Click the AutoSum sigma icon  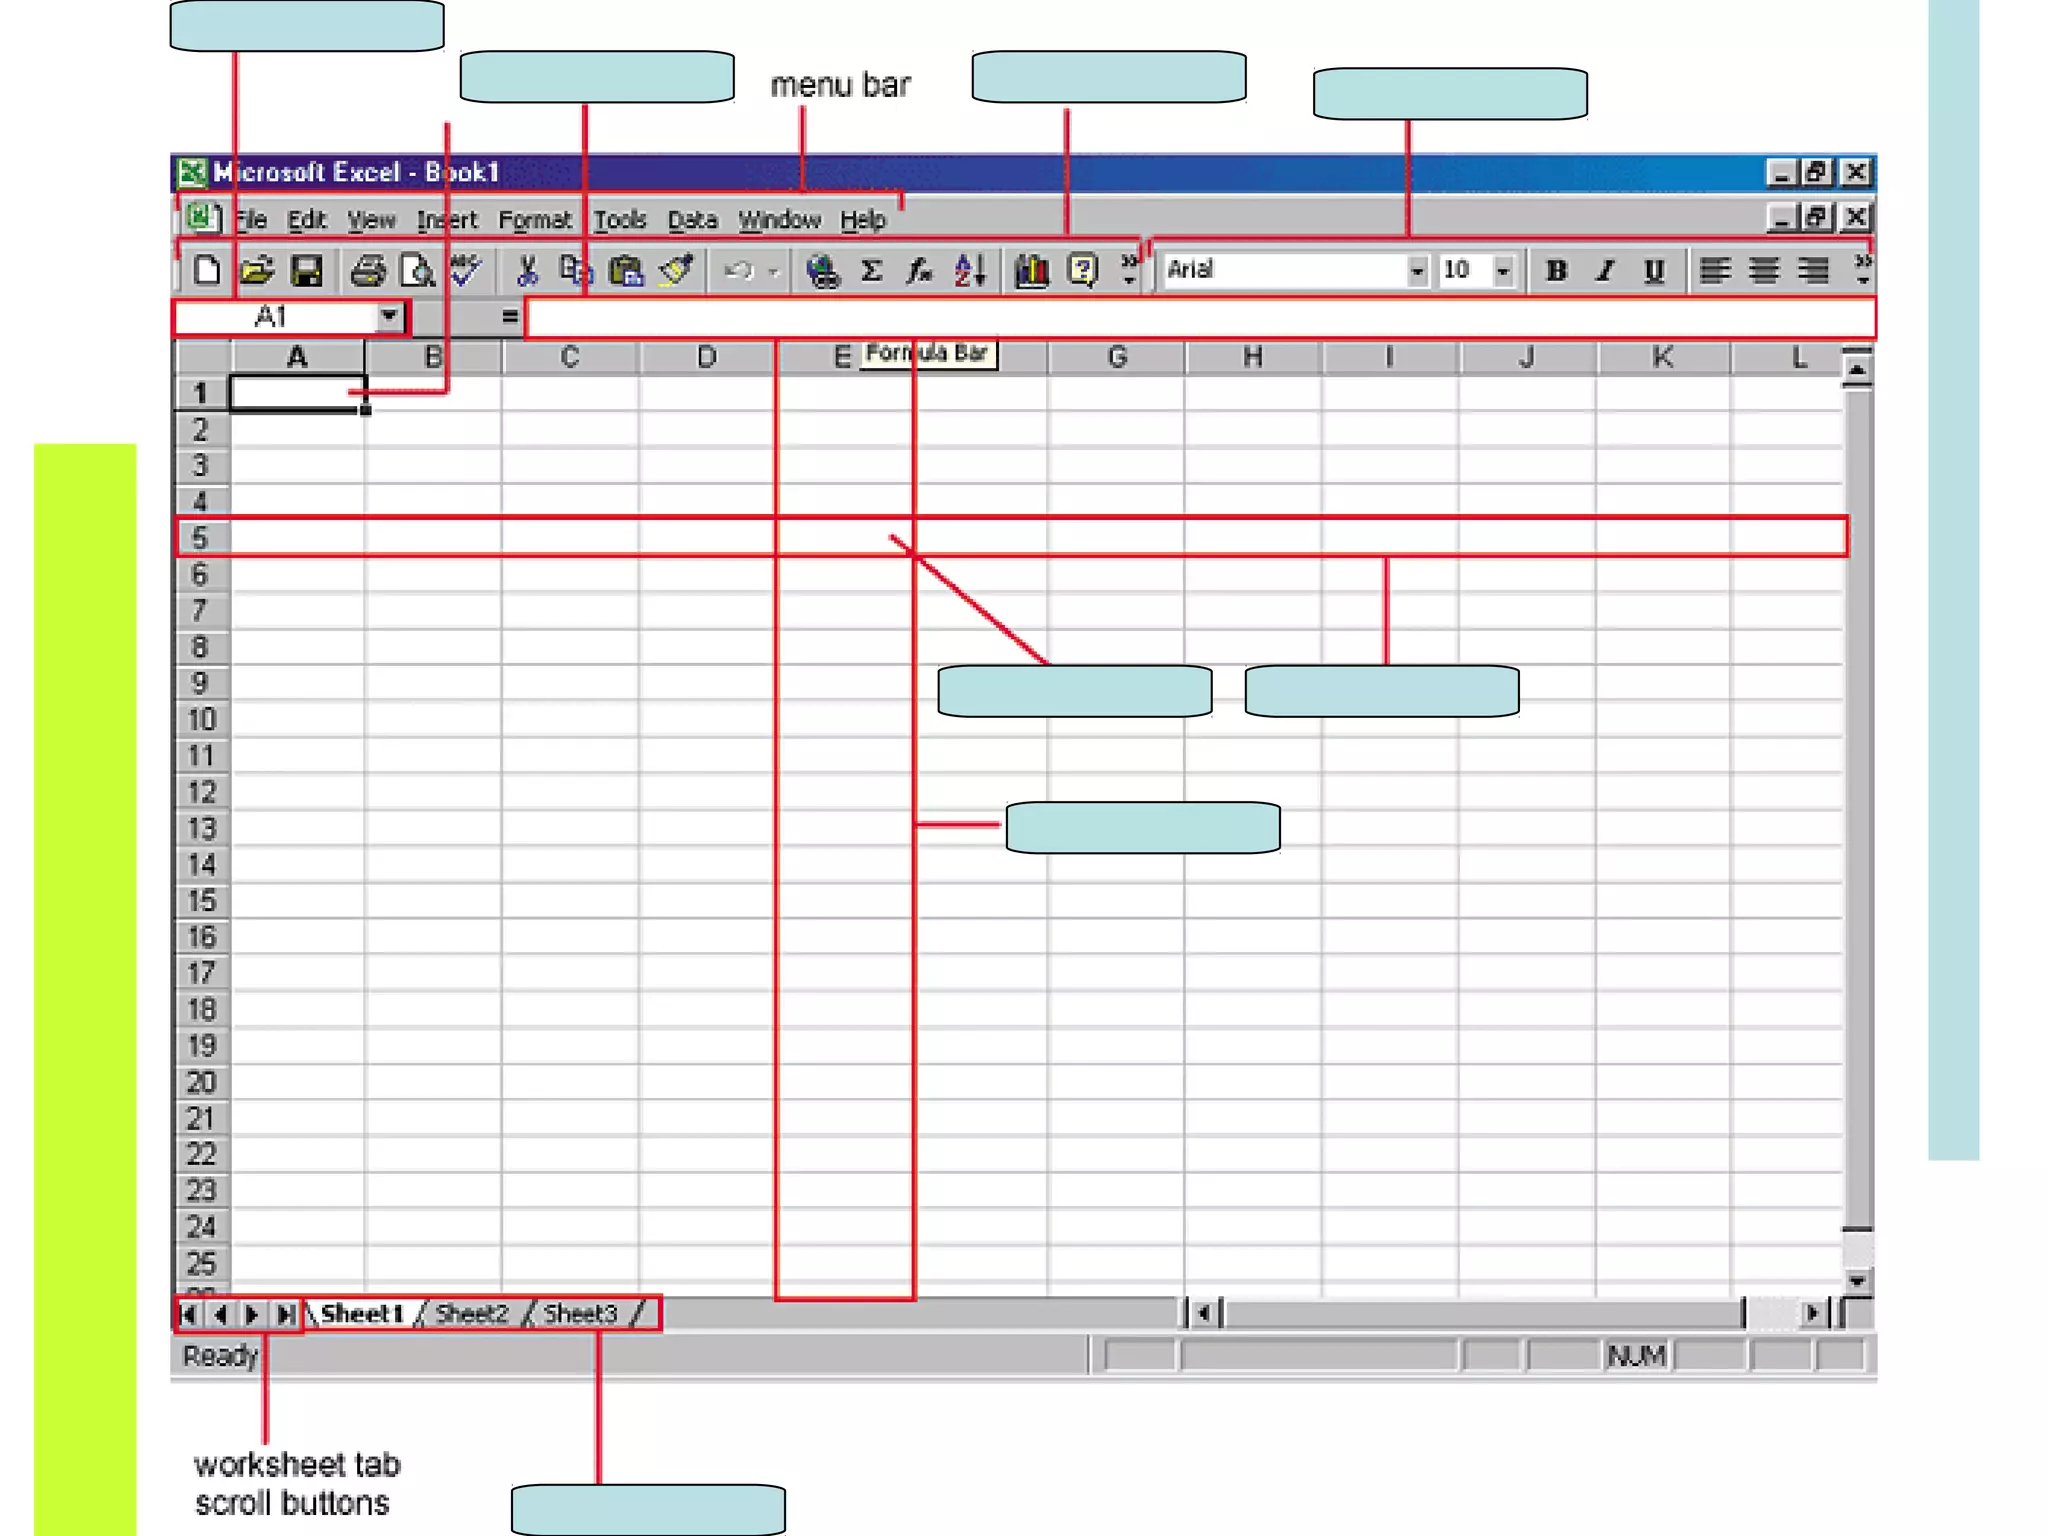pos(871,270)
